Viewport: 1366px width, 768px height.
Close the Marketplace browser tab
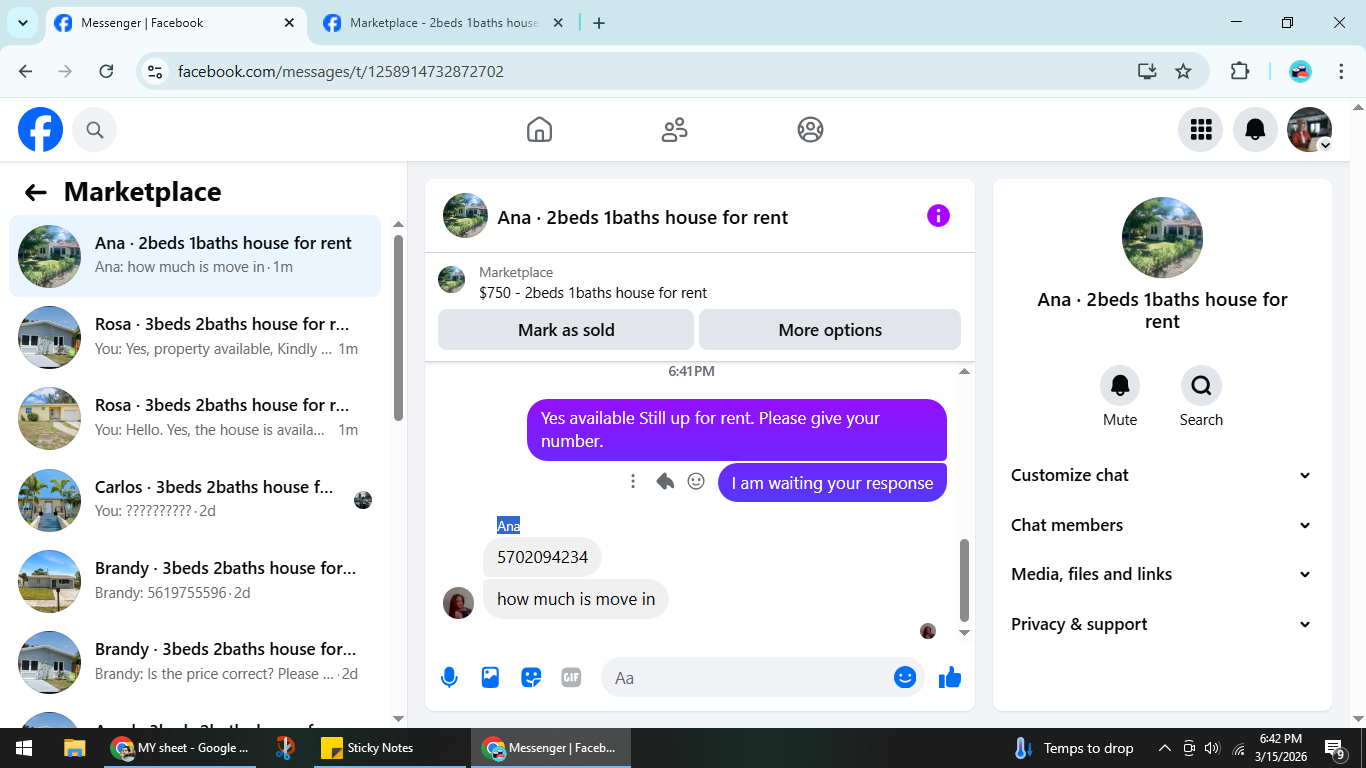click(558, 23)
